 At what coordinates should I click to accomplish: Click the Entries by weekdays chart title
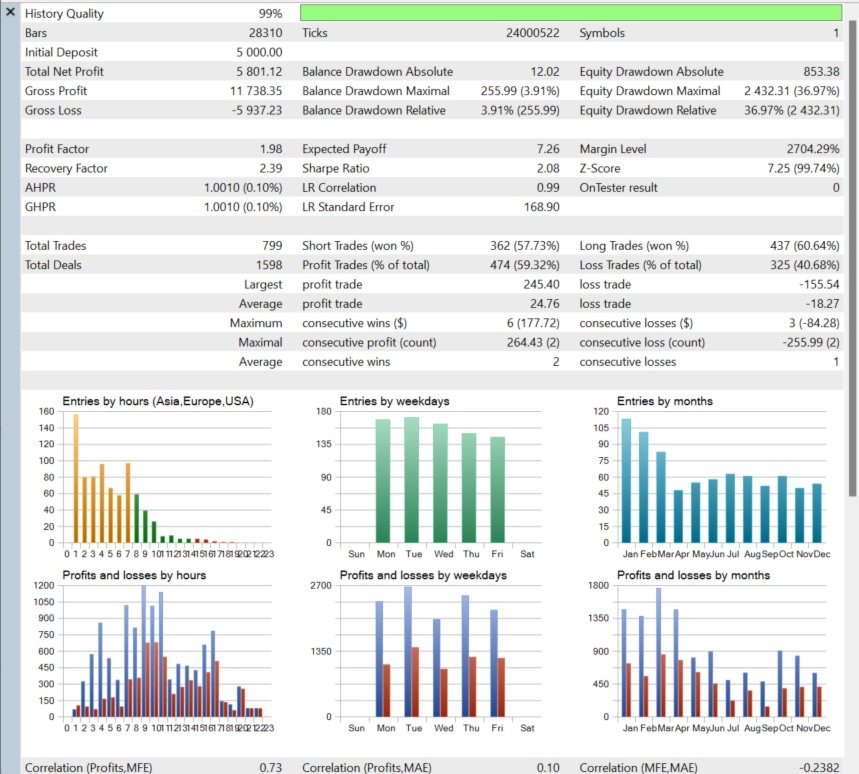[x=394, y=402]
